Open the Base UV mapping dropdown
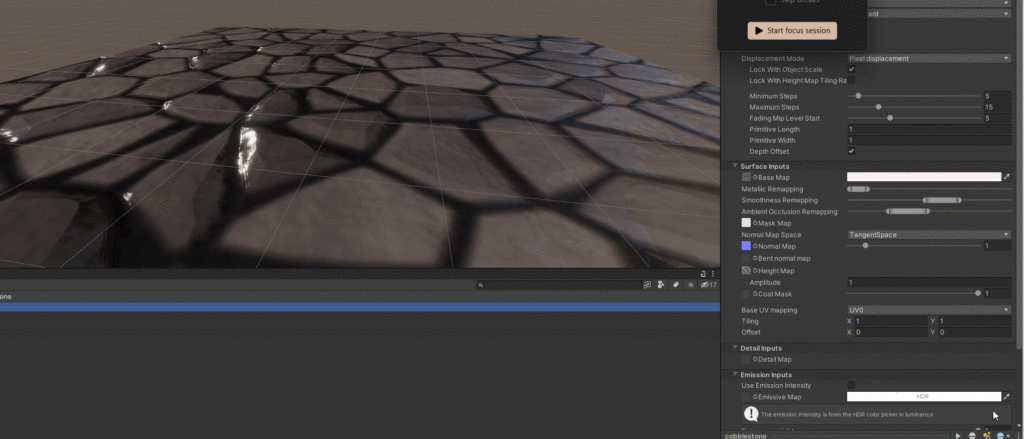Viewport: 1024px width, 439px height. click(928, 310)
